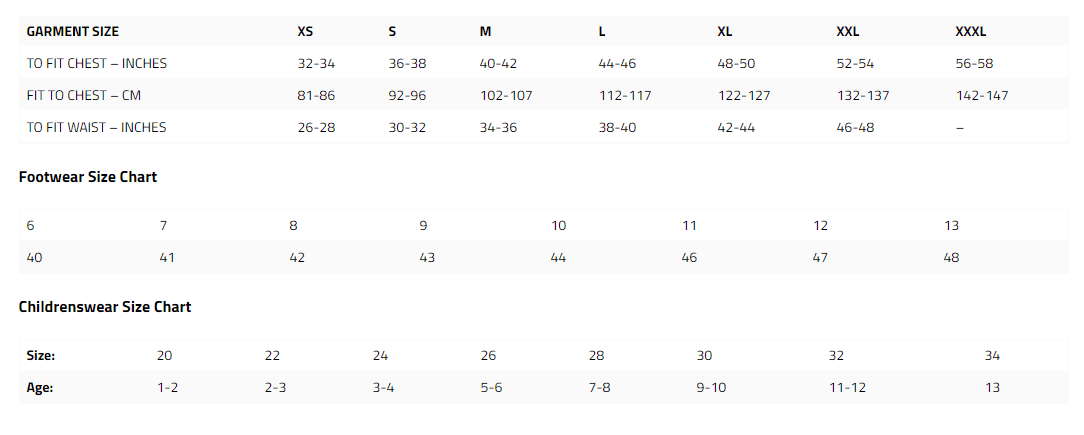This screenshot has width=1084, height=435.
Task: Click the 46-48 waist inches value
Action: (x=855, y=127)
